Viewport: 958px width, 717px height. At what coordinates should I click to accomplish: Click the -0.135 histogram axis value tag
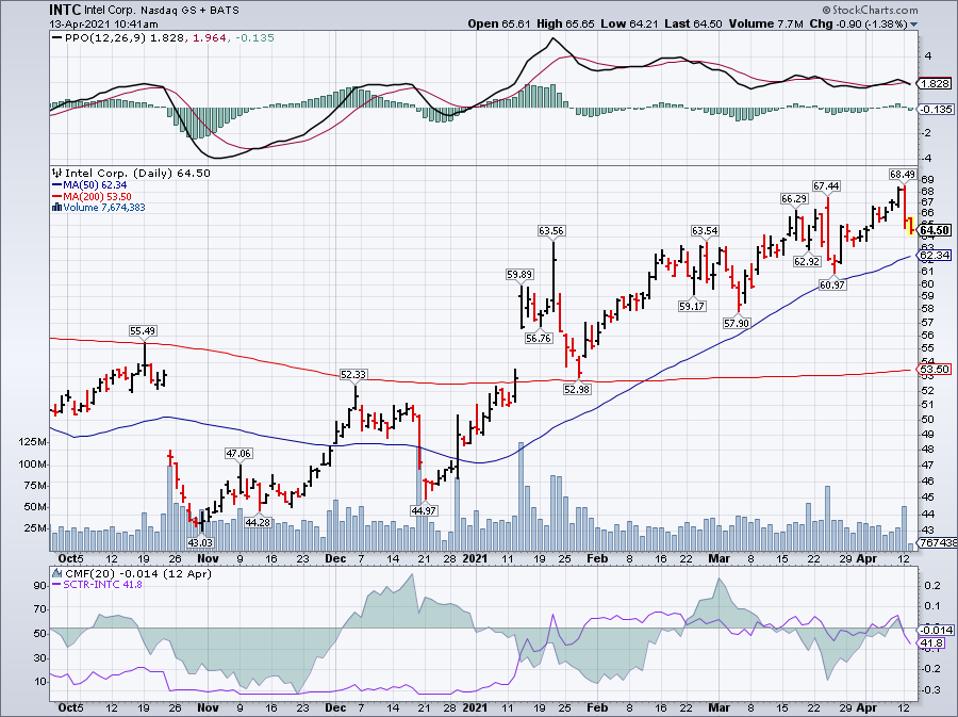tap(937, 109)
